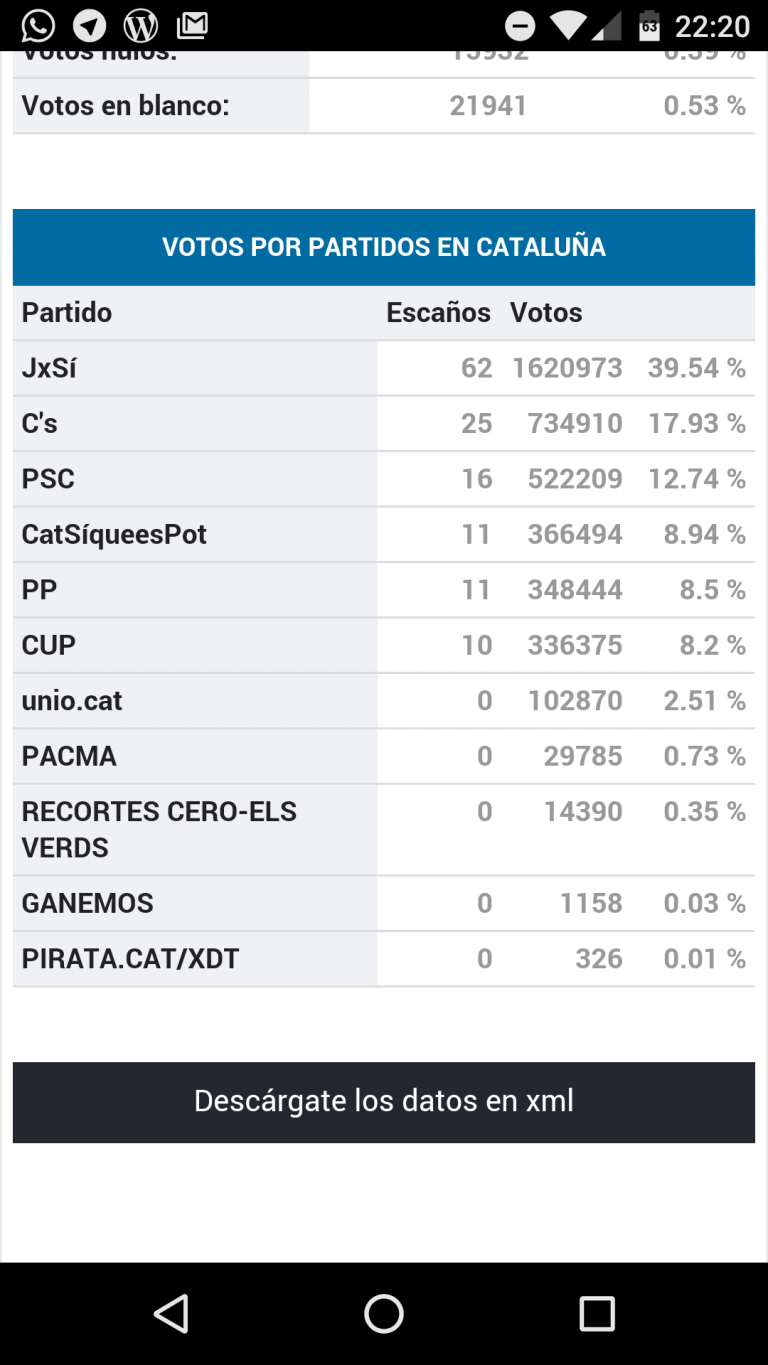This screenshot has height=1365, width=768.
Task: Tap the Android back navigation button
Action: [171, 1313]
